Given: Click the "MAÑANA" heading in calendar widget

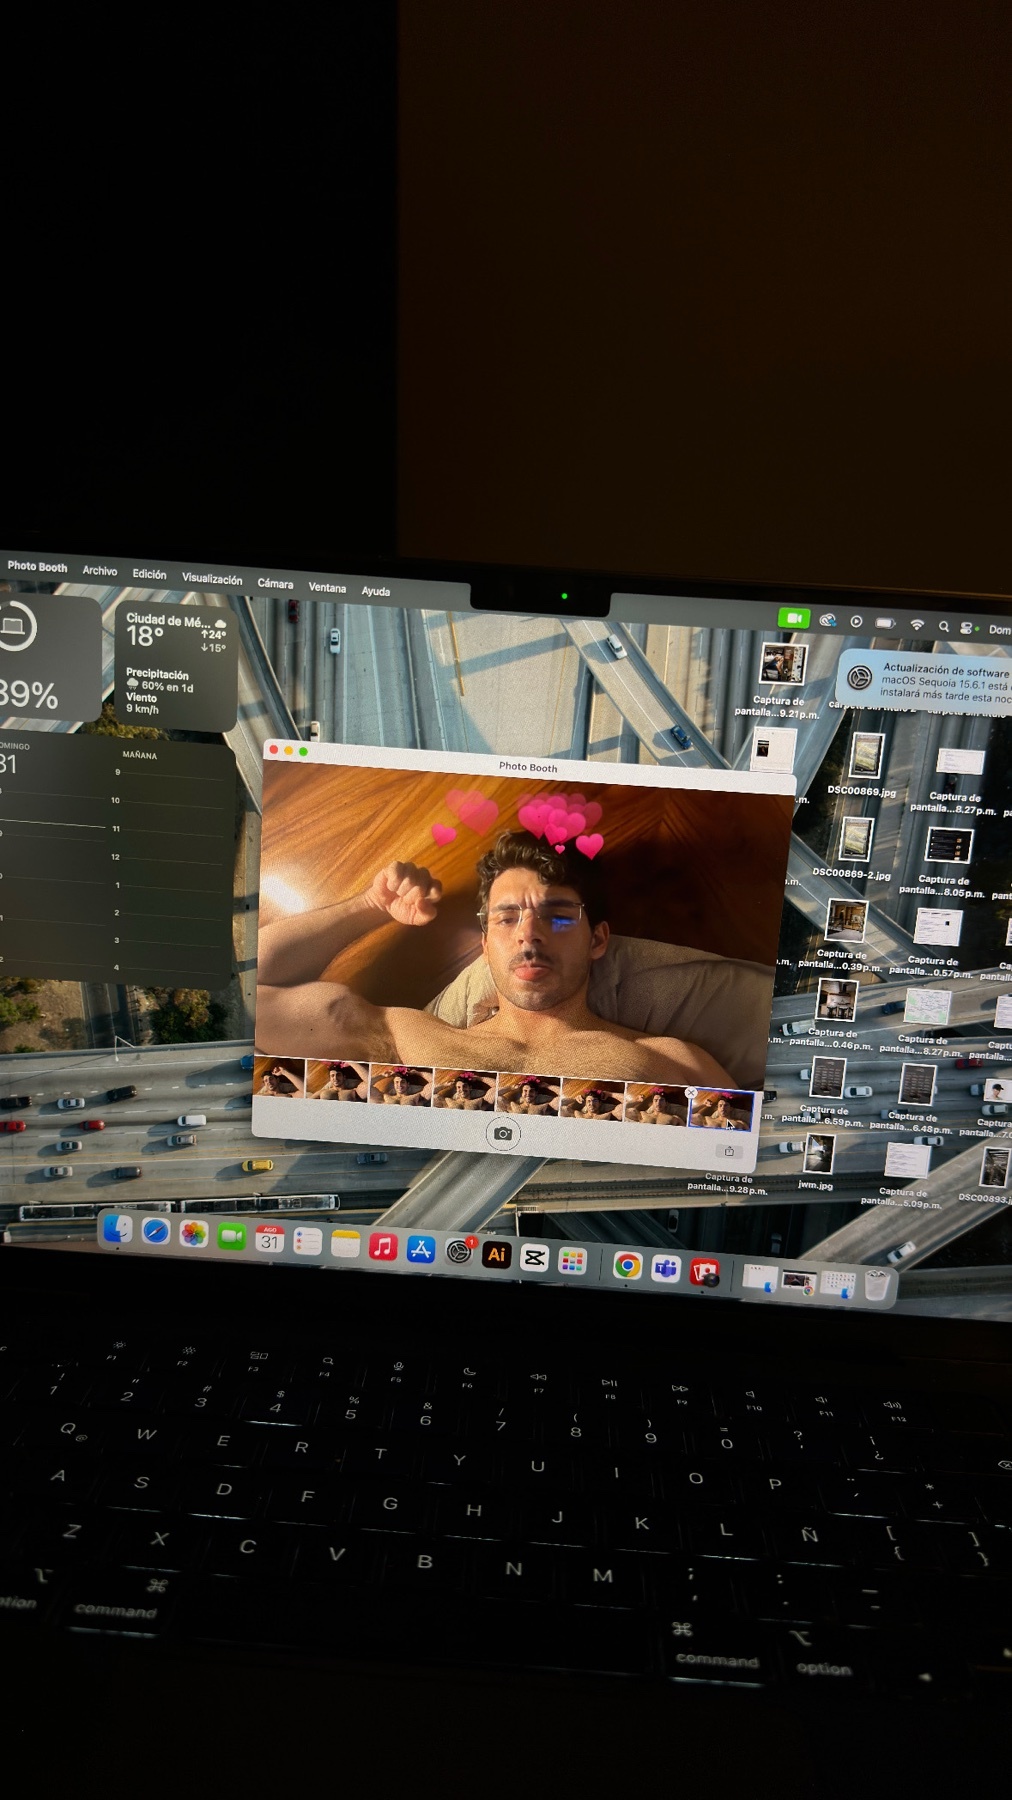Looking at the screenshot, I should (139, 755).
